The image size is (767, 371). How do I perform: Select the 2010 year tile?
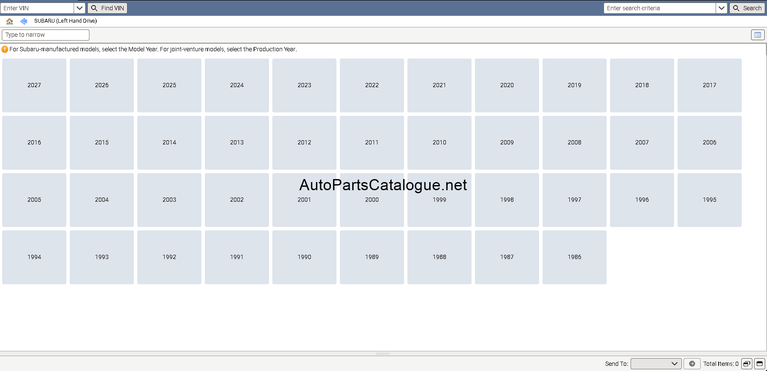[439, 142]
